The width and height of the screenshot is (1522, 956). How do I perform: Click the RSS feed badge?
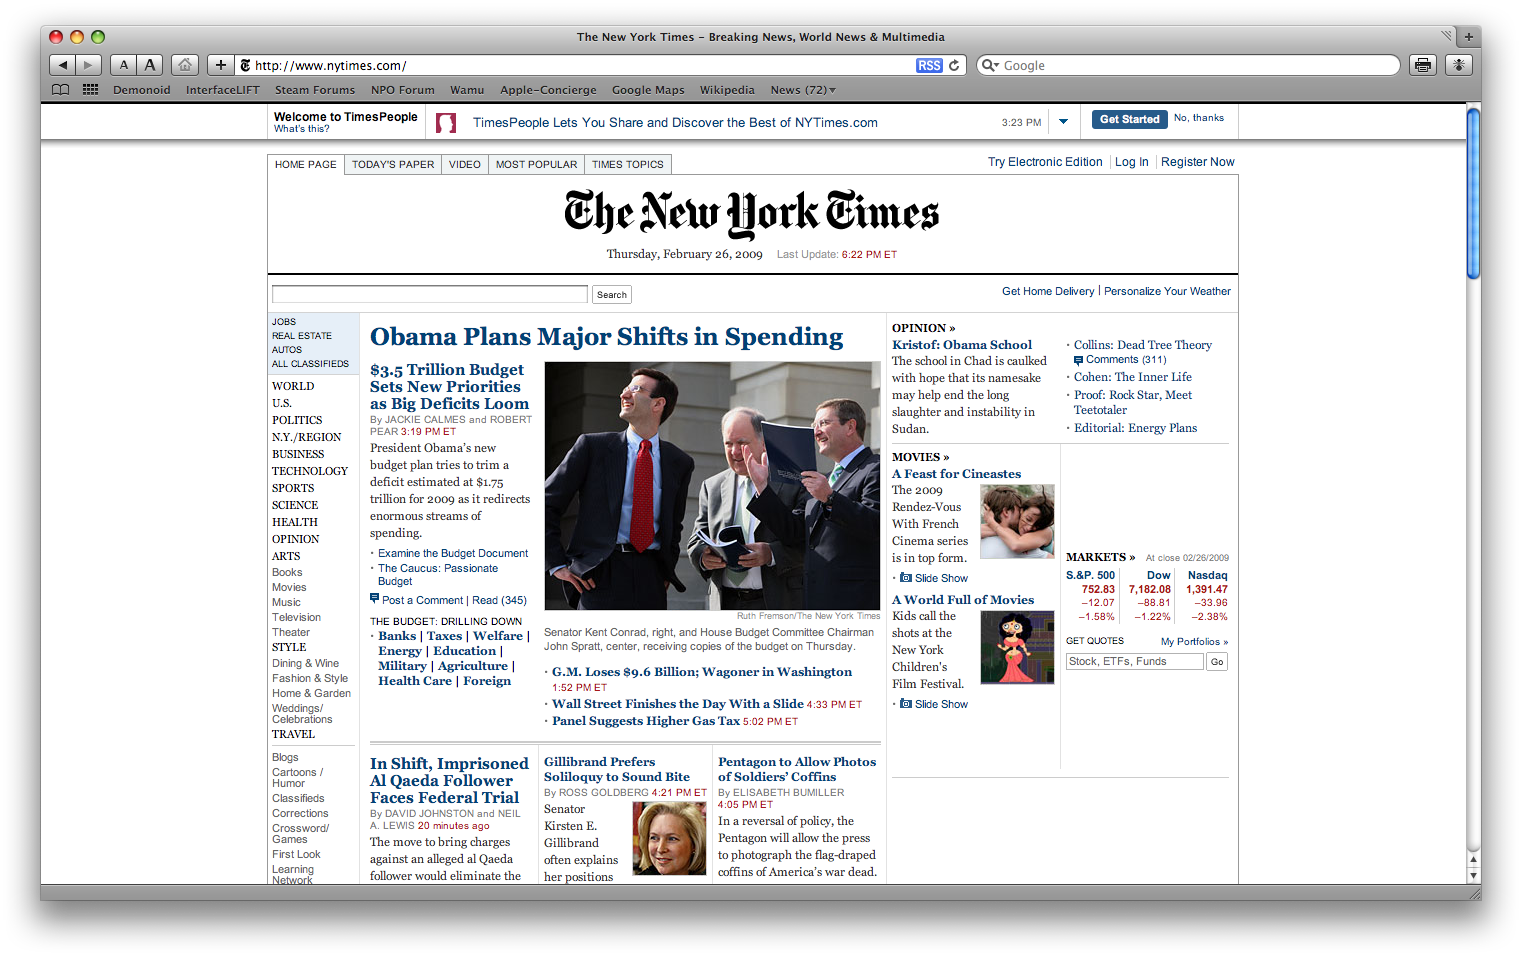(929, 65)
